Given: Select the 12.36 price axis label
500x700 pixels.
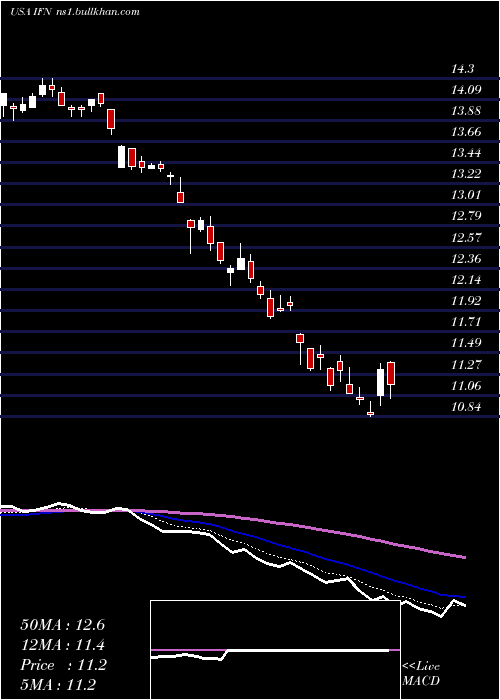Looking at the screenshot, I should pos(466,258).
